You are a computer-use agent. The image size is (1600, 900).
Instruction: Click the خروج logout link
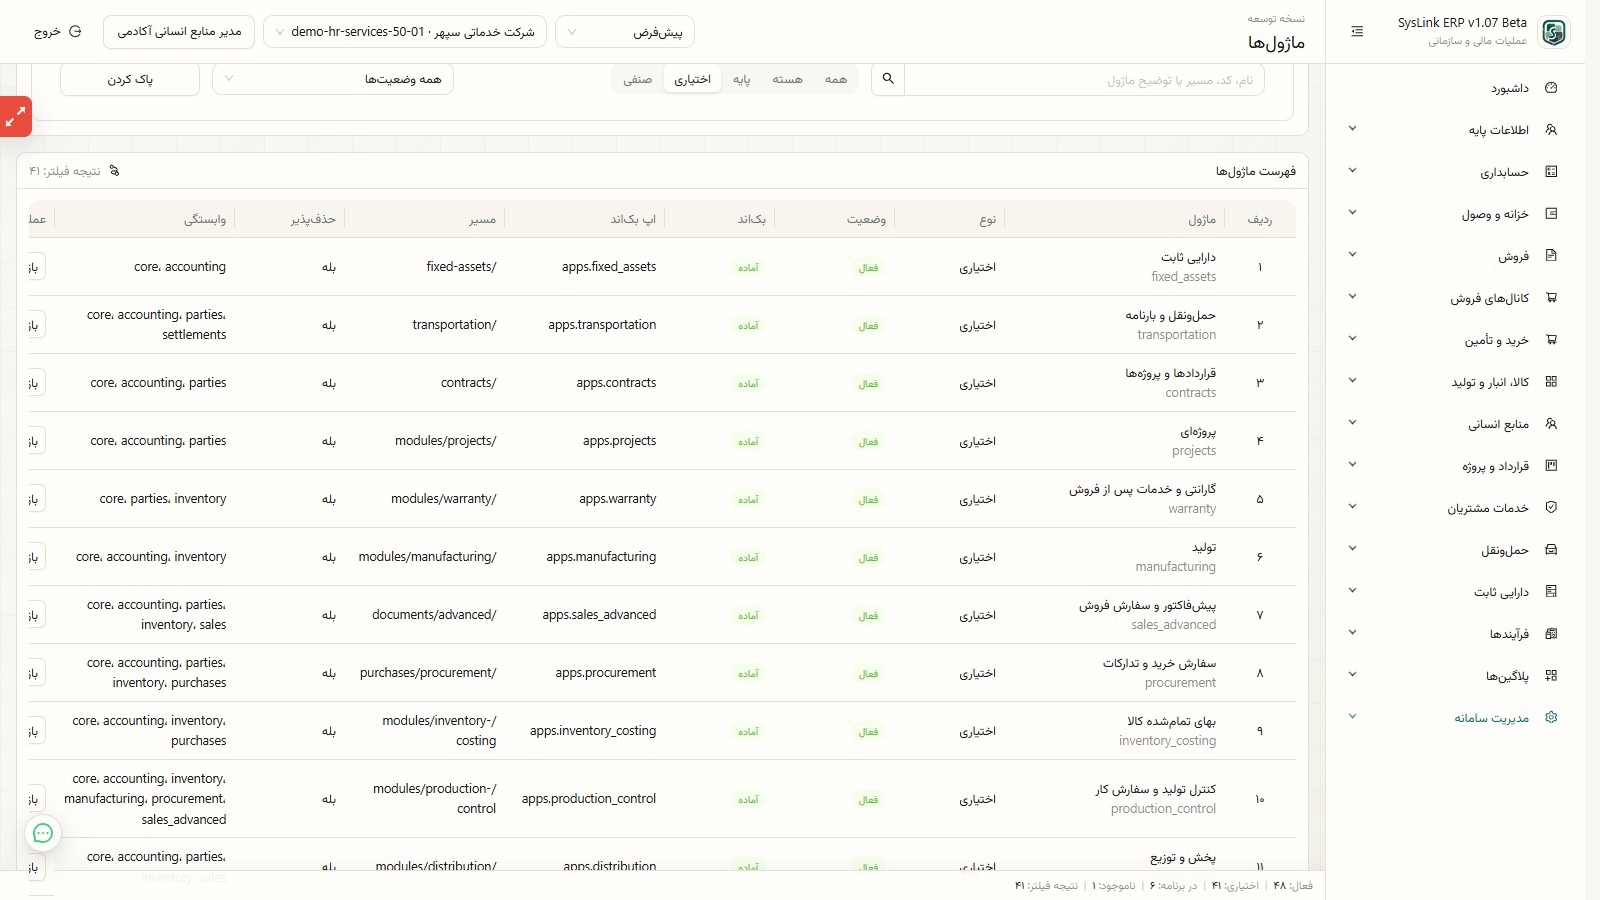(58, 32)
